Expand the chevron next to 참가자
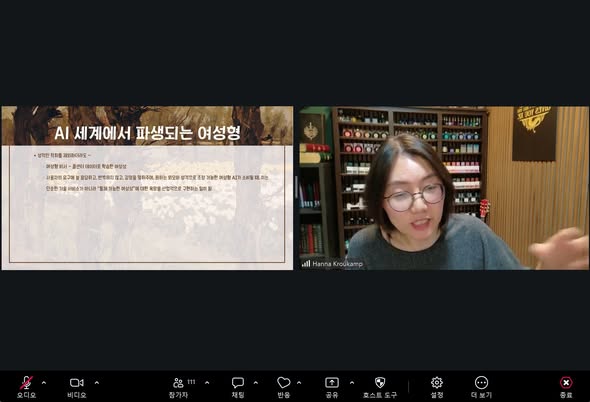Image resolution: width=590 pixels, height=402 pixels. pos(207,383)
